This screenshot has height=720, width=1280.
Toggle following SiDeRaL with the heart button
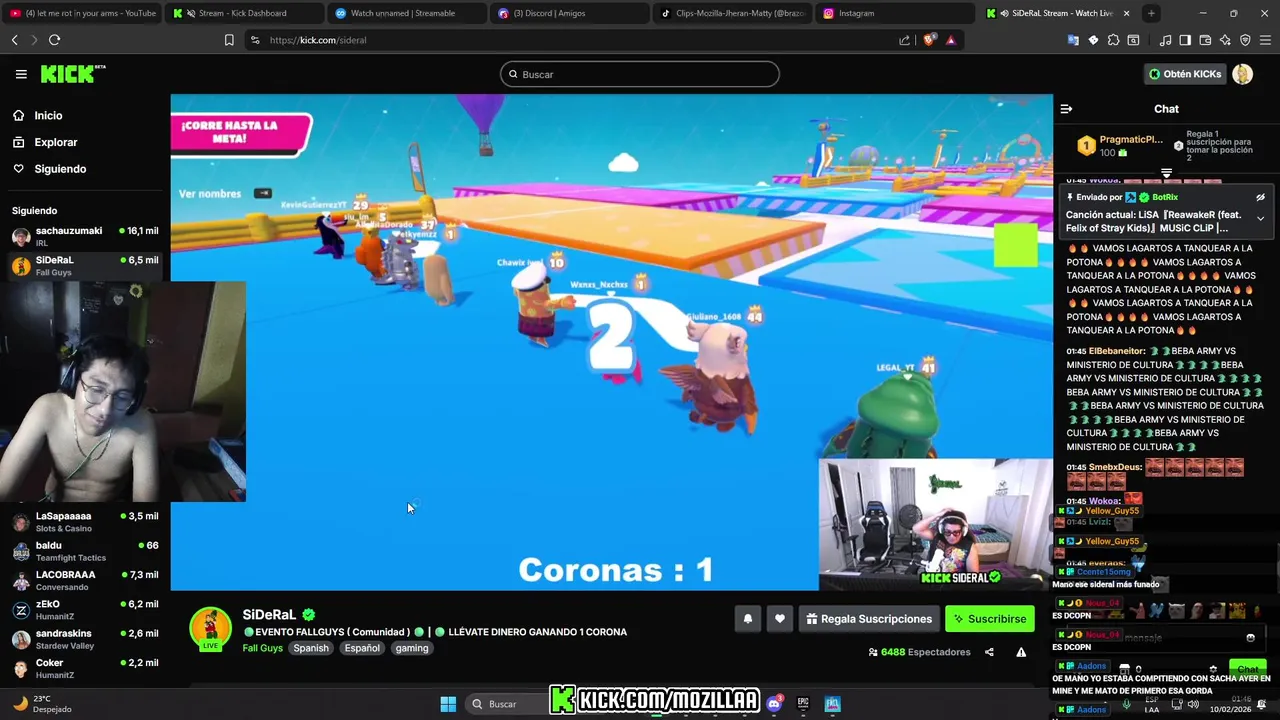point(780,619)
